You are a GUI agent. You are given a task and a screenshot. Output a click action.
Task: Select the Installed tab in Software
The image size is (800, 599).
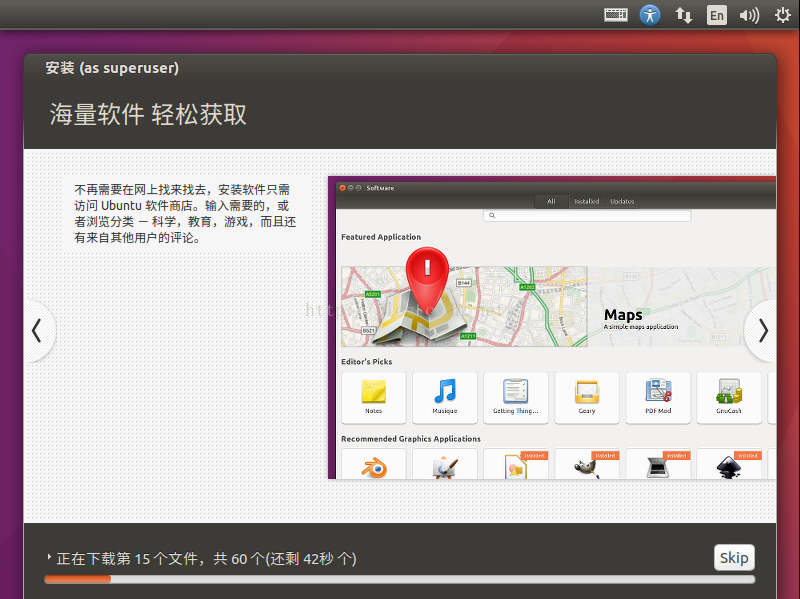pyautogui.click(x=587, y=202)
